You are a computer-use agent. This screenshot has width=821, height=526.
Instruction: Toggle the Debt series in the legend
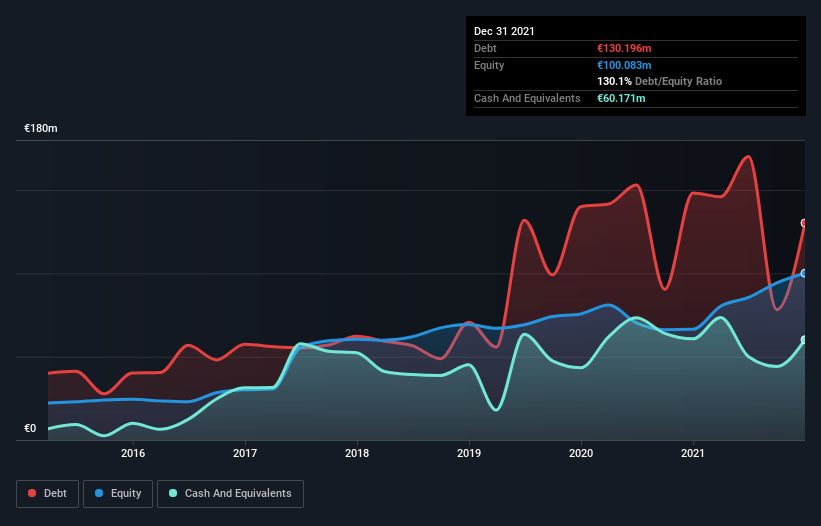tap(48, 494)
